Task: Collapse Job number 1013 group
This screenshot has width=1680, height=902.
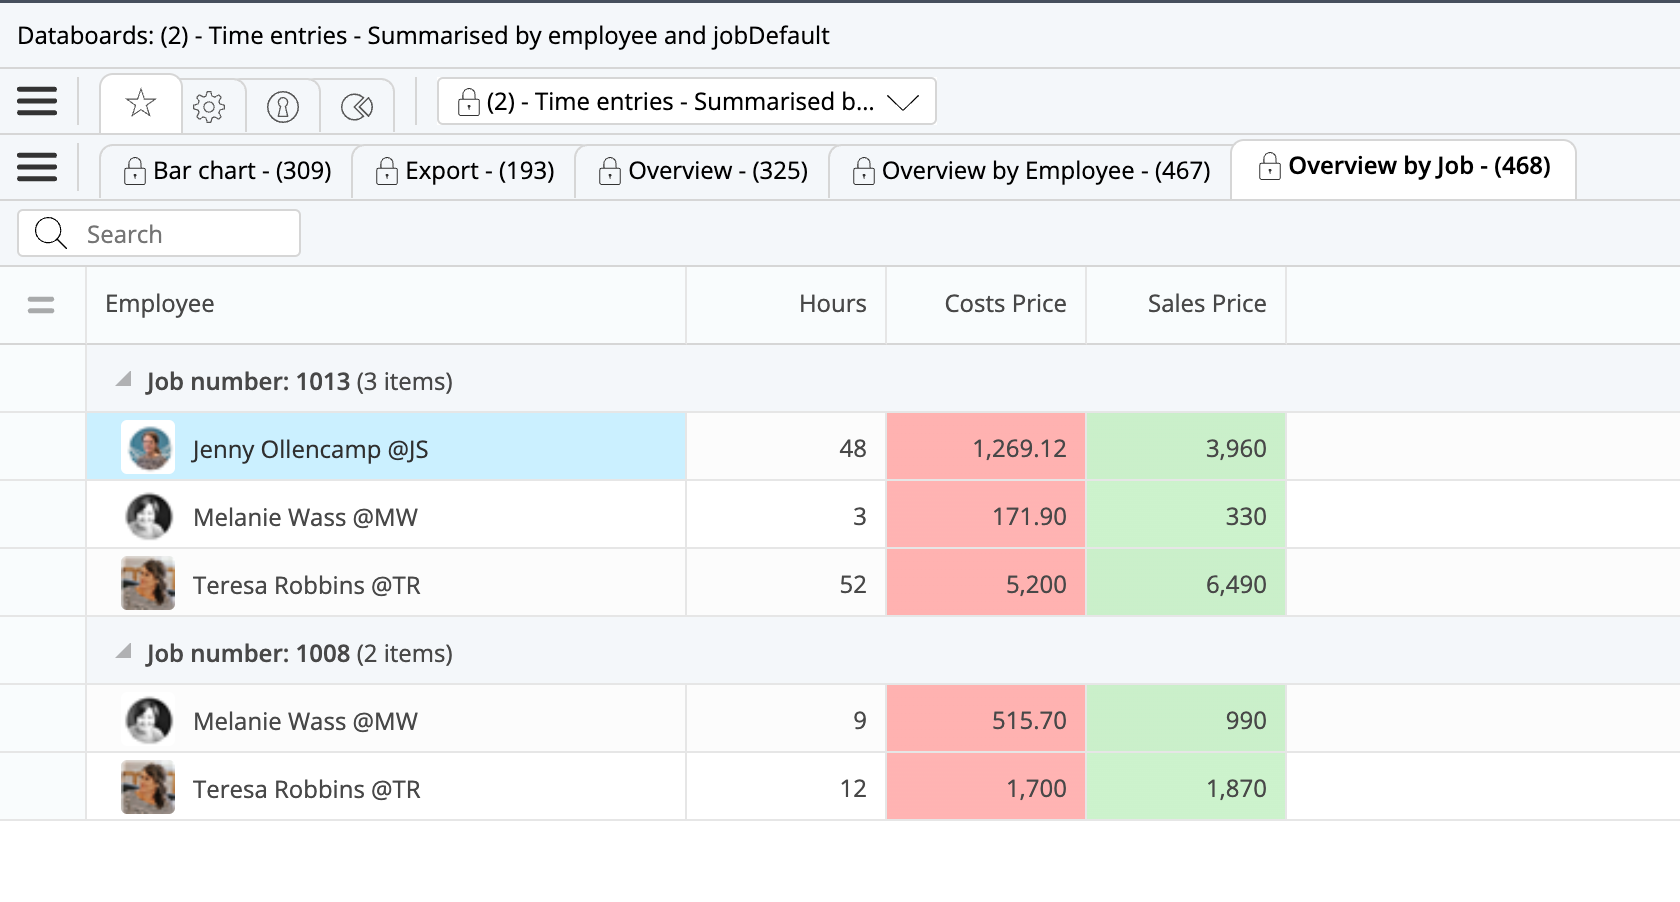Action: click(124, 380)
